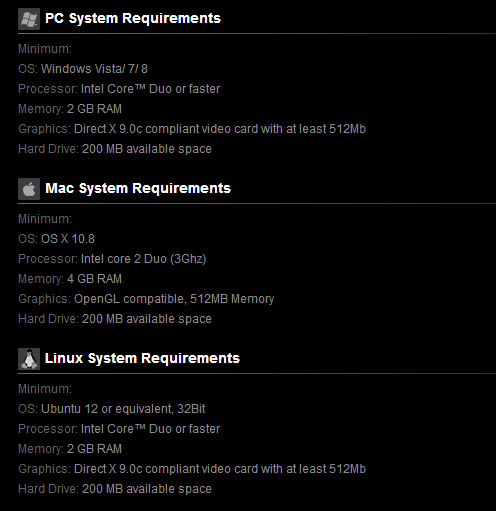This screenshot has width=496, height=511.
Task: Select the PC System Requirements heading
Action: [x=133, y=18]
